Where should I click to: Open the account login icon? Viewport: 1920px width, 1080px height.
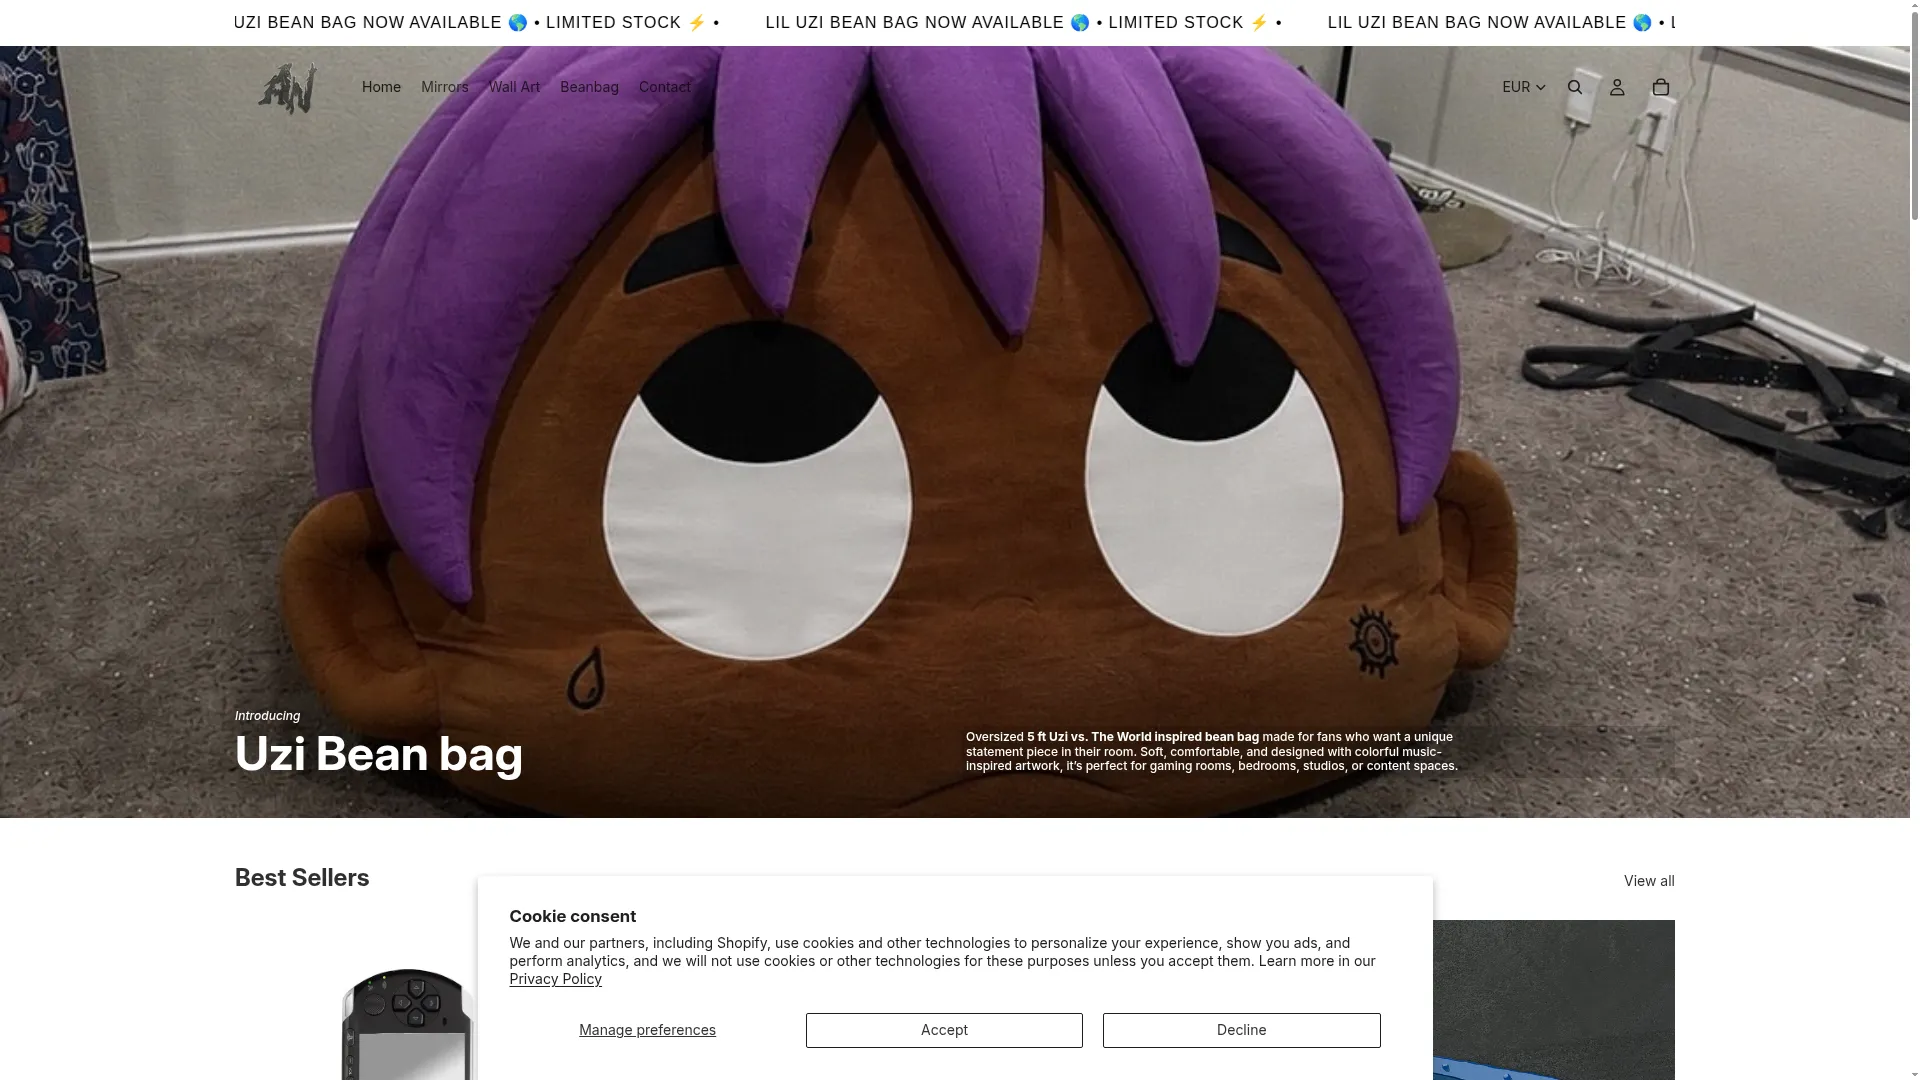tap(1617, 87)
